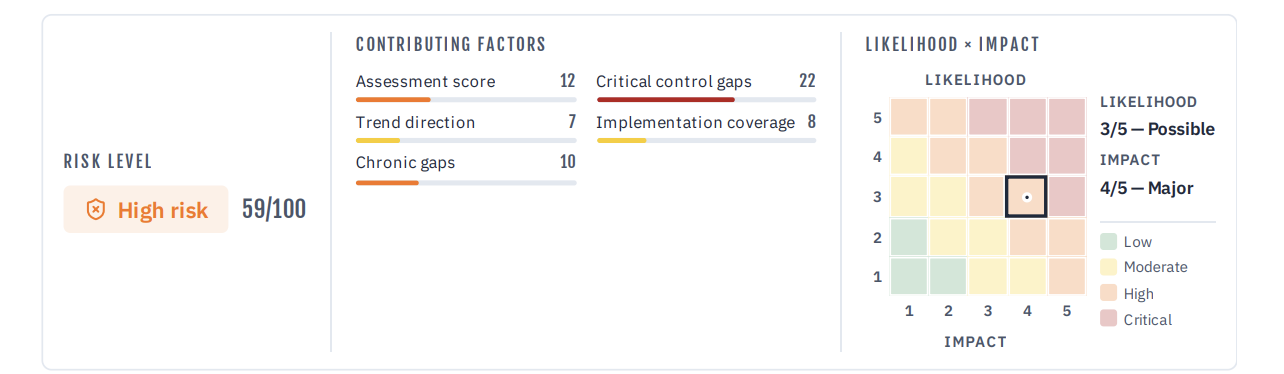Select the High orange legend swatch

pyautogui.click(x=1109, y=293)
